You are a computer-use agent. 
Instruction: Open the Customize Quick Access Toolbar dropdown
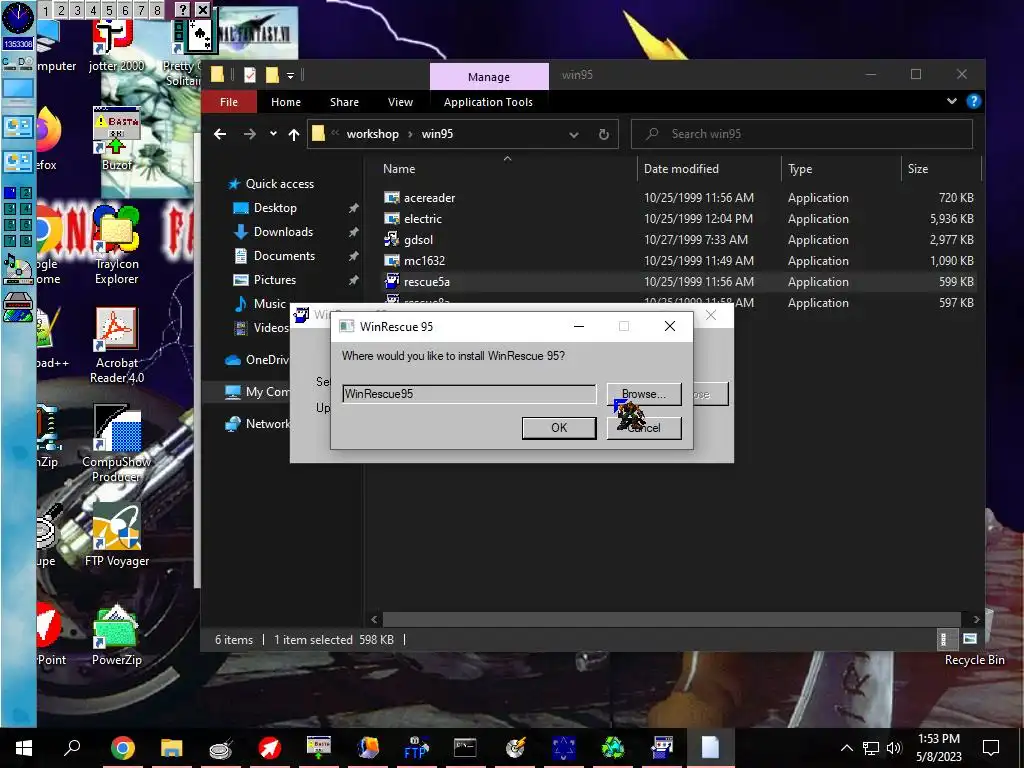pos(290,76)
